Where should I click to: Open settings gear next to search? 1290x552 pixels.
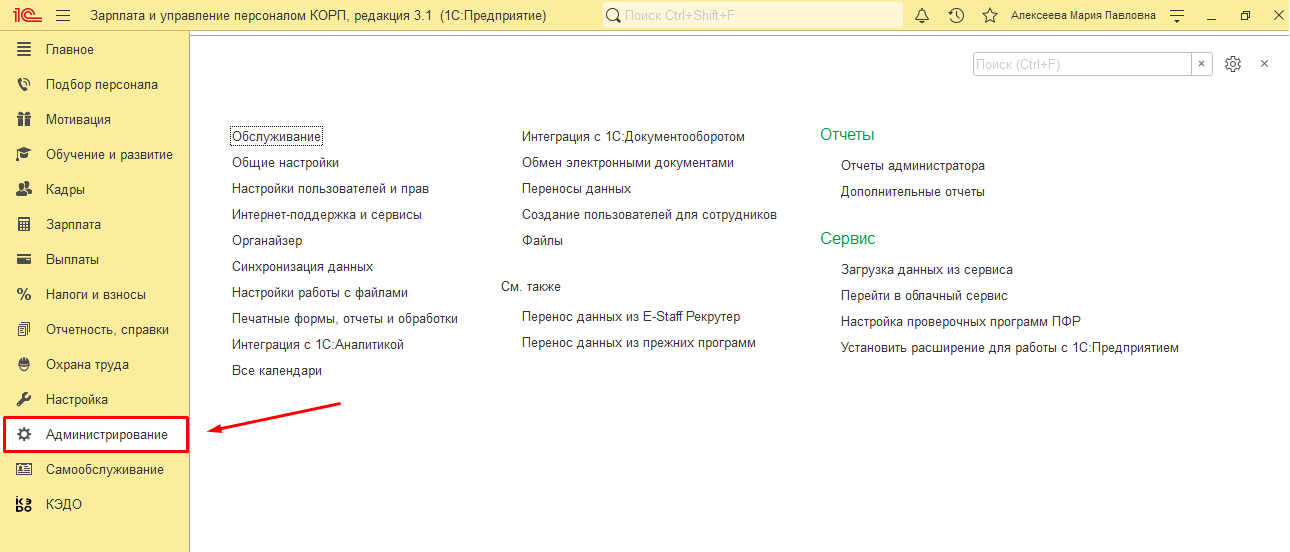pyautogui.click(x=1233, y=64)
